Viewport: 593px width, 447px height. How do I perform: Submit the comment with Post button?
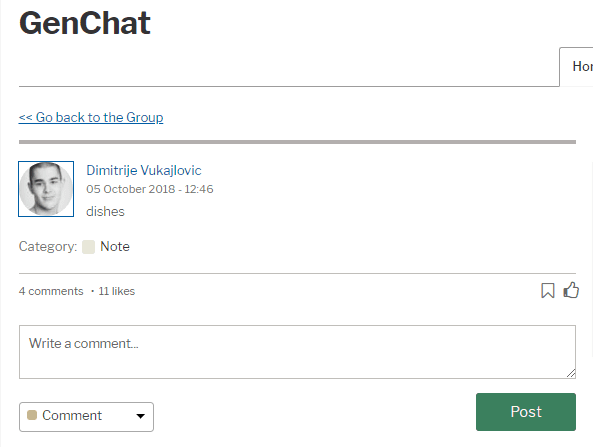(x=526, y=412)
